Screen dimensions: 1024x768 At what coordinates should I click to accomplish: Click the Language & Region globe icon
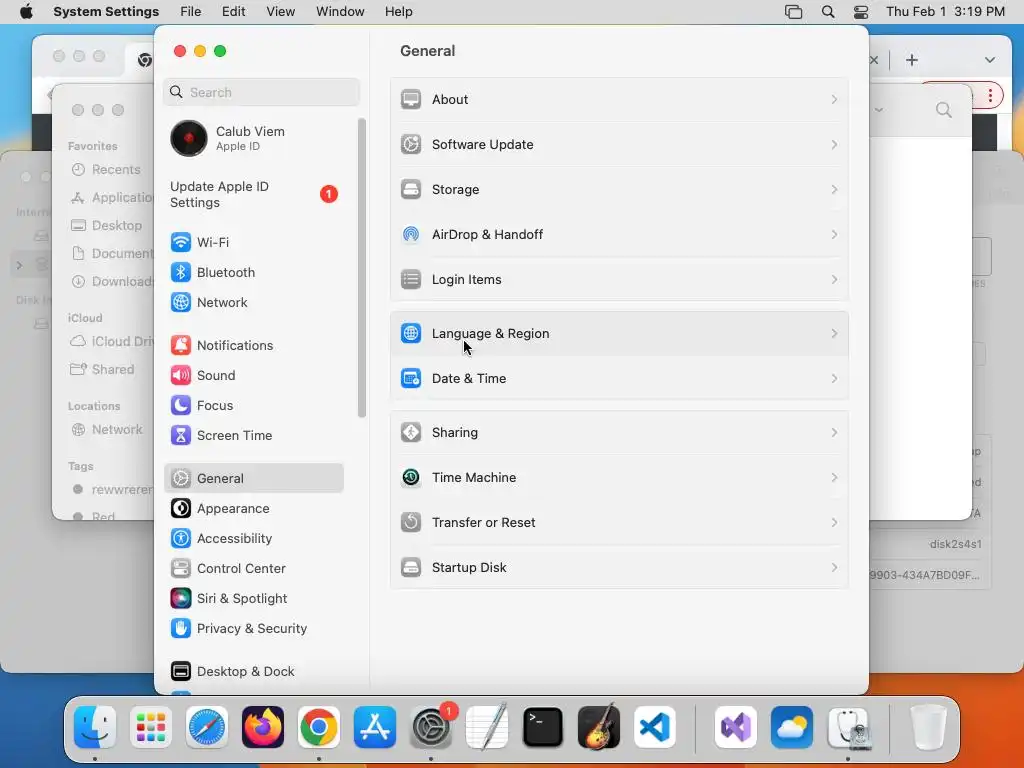tap(411, 333)
